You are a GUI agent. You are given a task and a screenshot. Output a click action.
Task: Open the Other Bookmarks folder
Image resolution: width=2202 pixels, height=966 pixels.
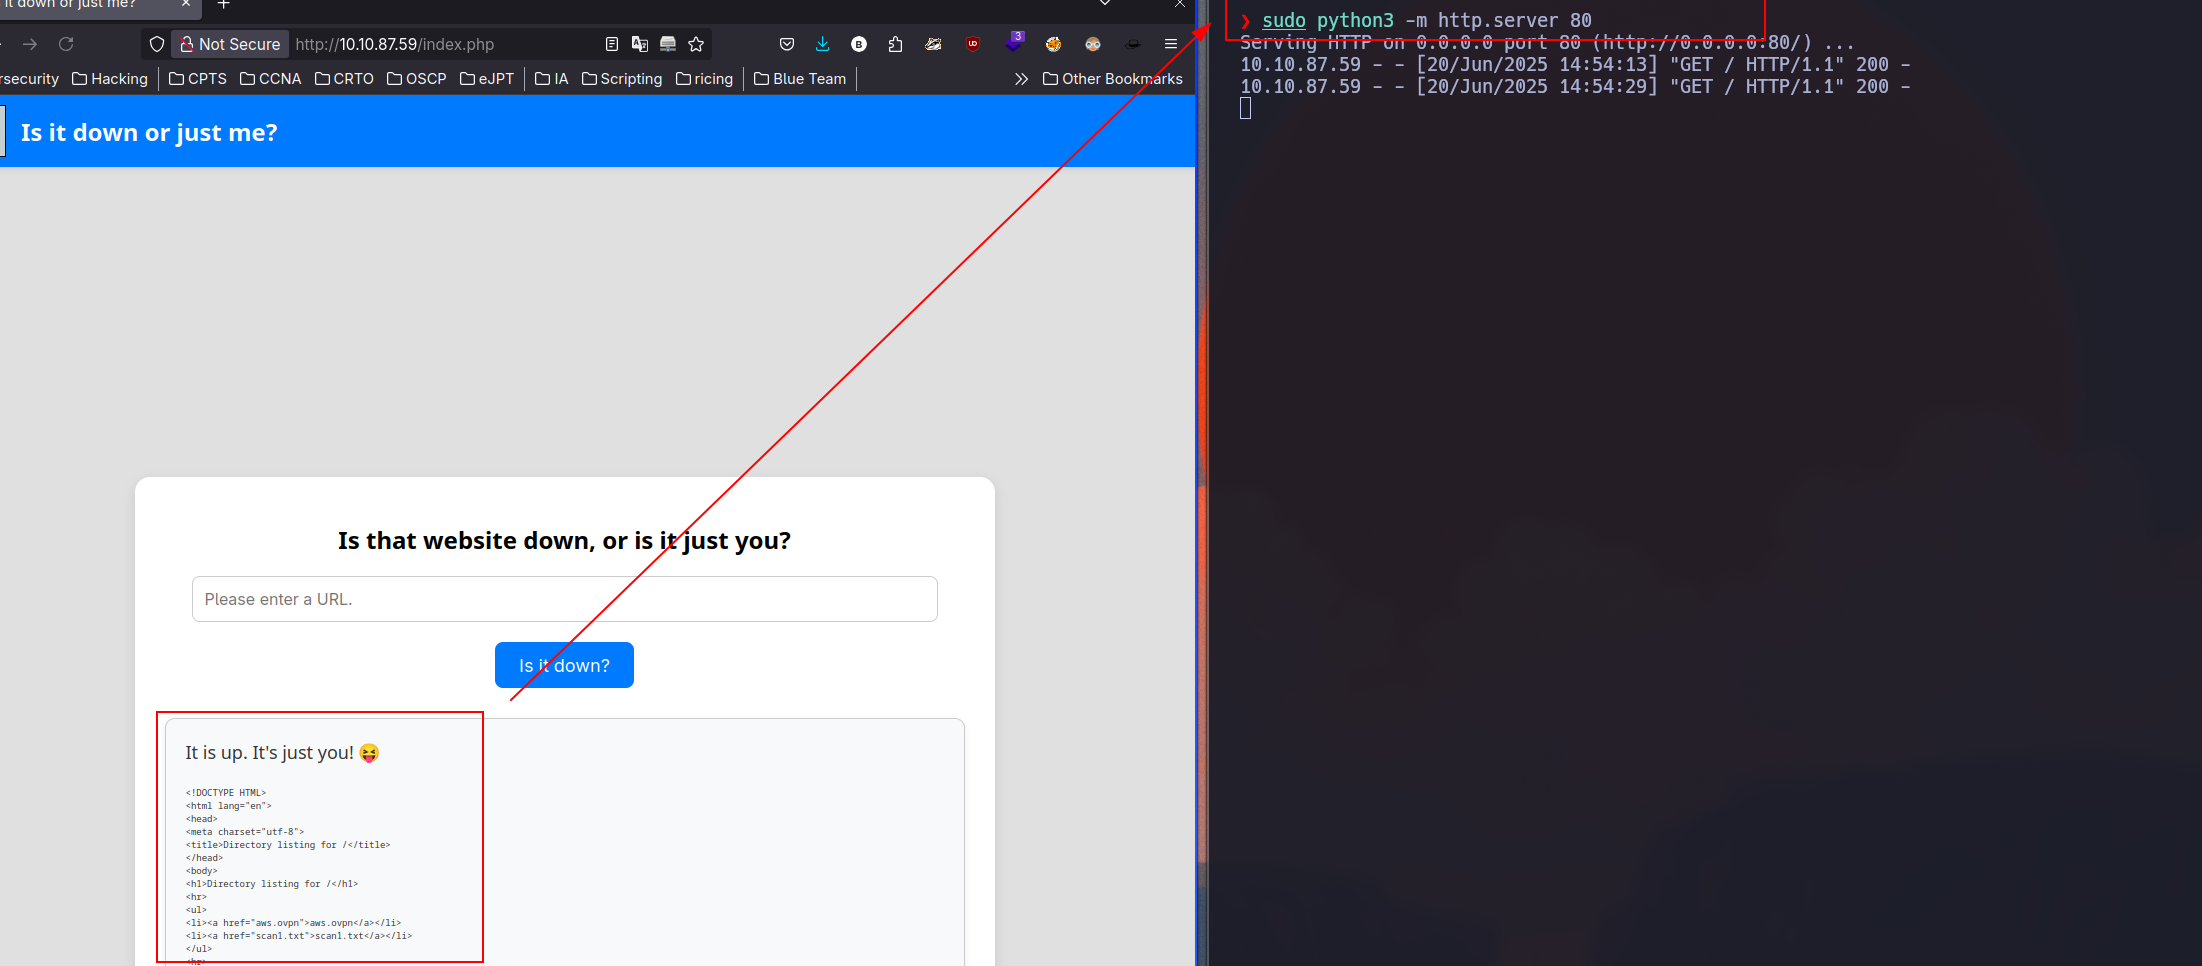pos(1113,79)
